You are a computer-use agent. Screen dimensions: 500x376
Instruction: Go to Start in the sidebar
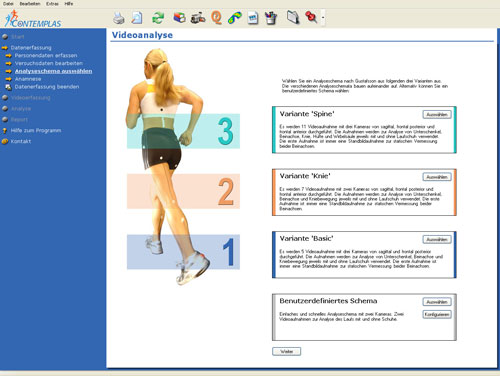click(x=18, y=37)
